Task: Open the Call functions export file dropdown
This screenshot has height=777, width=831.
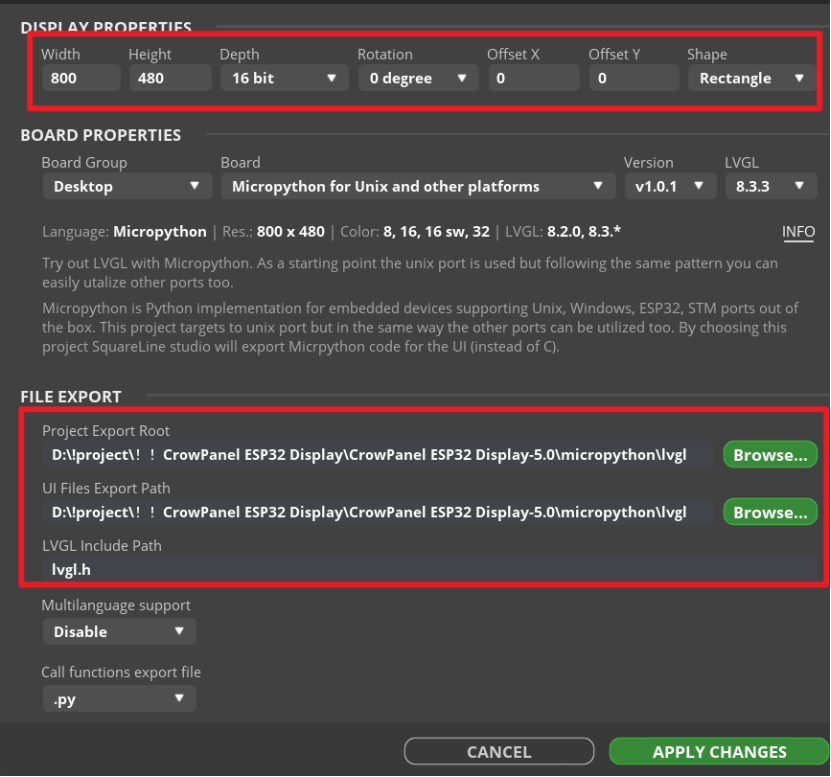Action: [x=119, y=699]
